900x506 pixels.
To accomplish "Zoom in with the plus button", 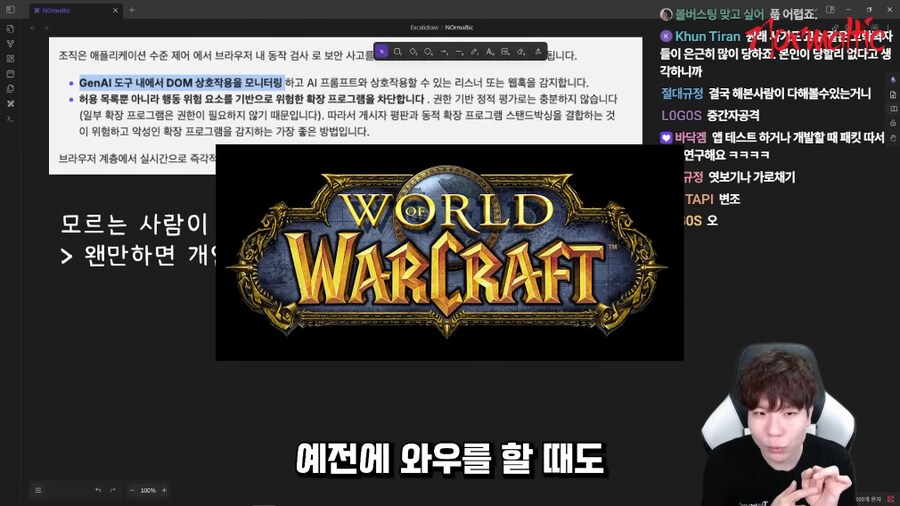I will pyautogui.click(x=164, y=491).
